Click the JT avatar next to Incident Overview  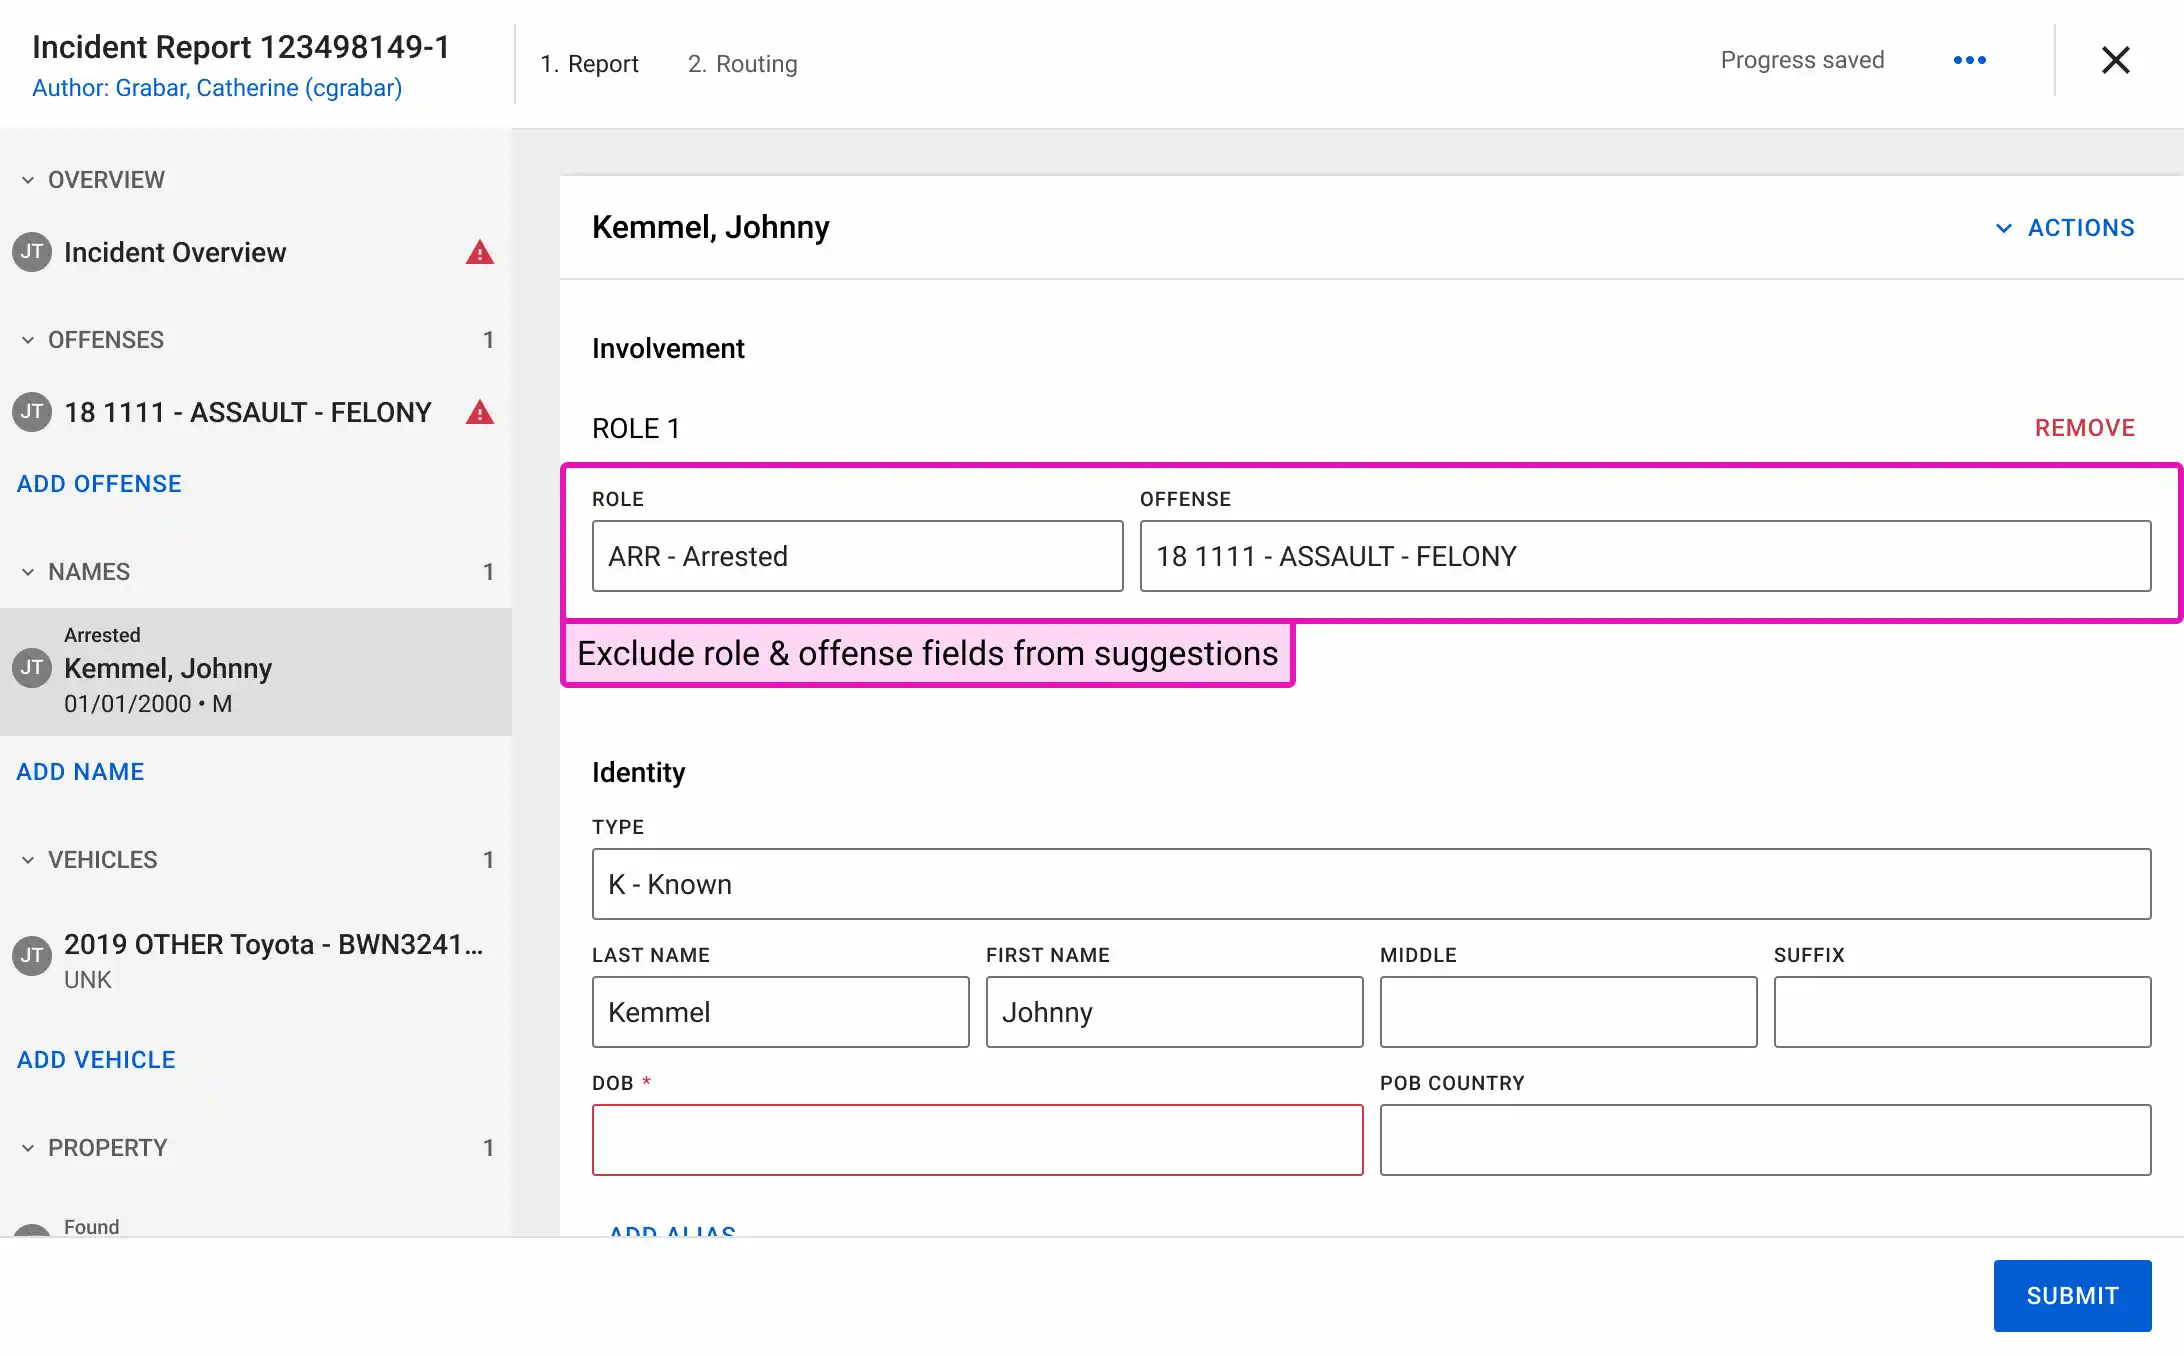[x=31, y=253]
